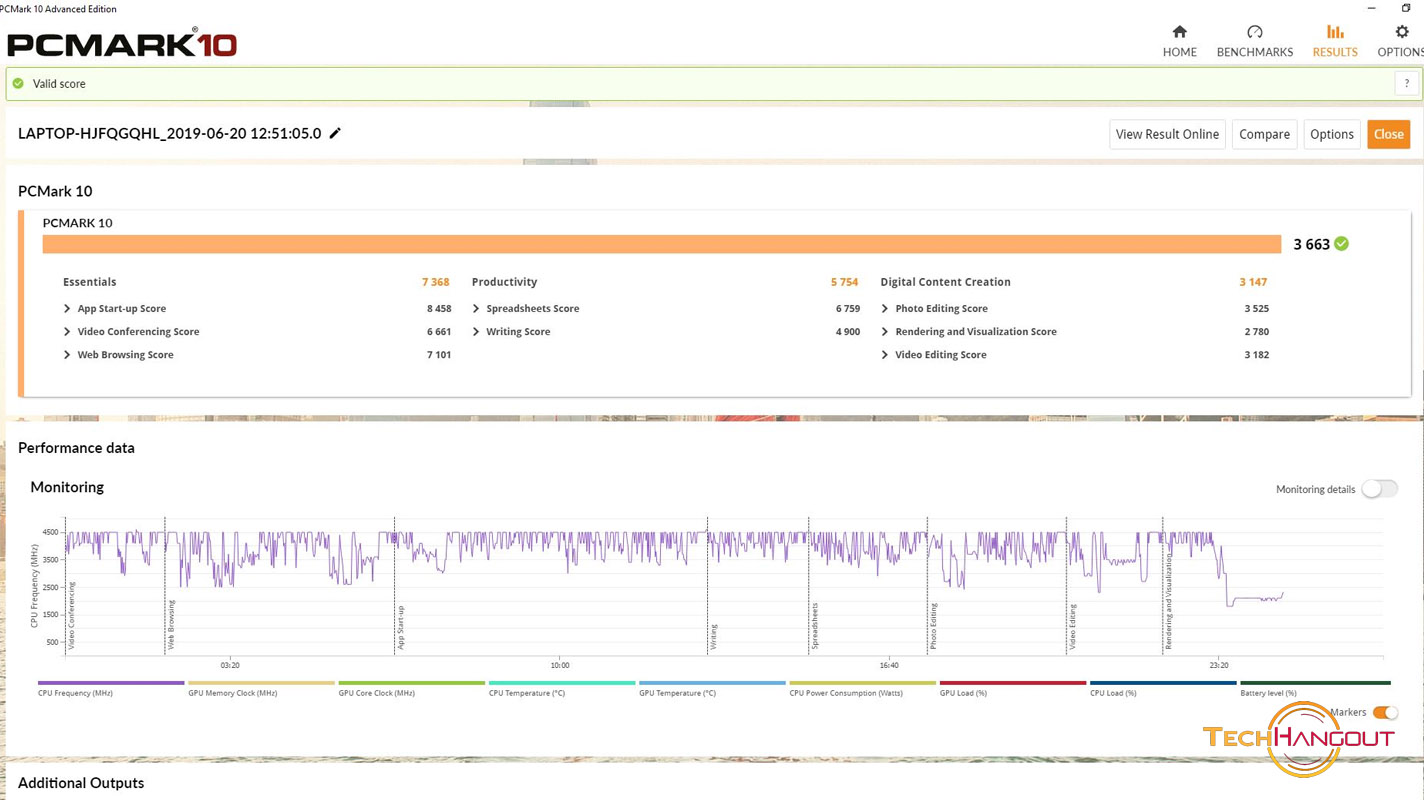Click the Video Editing marker on chart
The image size is (1424, 800).
click(1072, 627)
